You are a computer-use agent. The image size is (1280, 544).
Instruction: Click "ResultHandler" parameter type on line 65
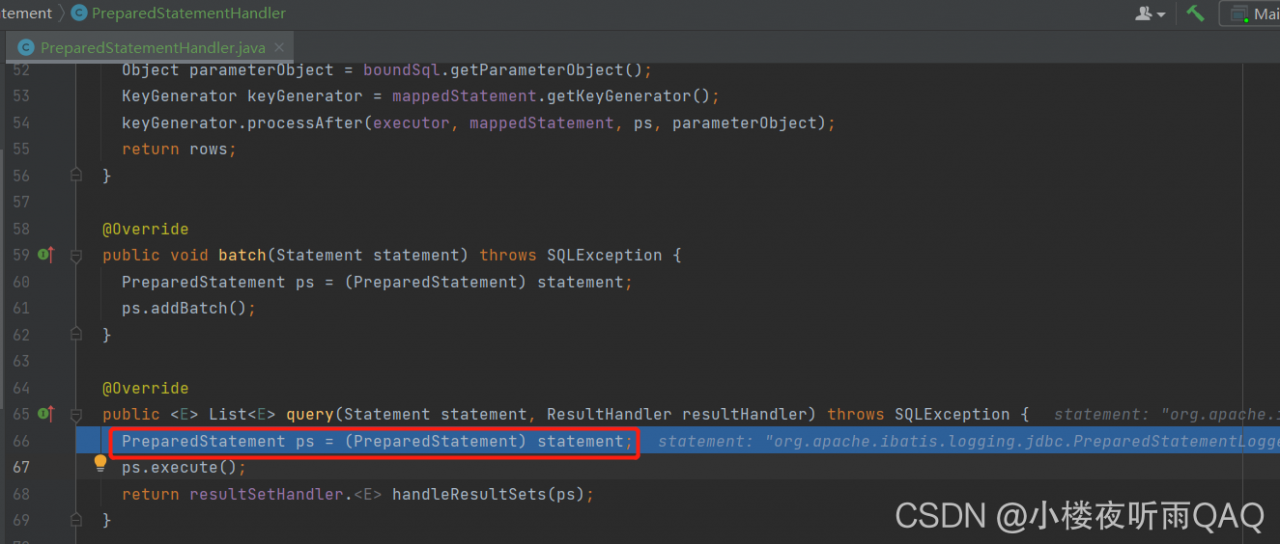[609, 414]
